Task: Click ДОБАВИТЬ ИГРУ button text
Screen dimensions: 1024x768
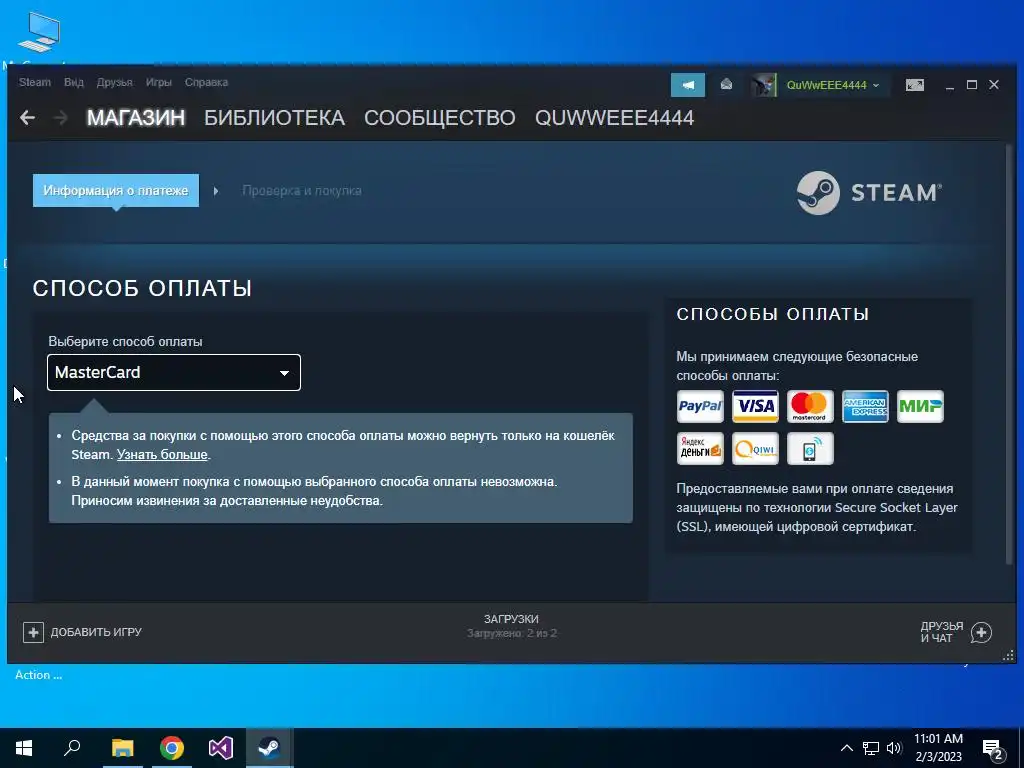Action: click(96, 632)
